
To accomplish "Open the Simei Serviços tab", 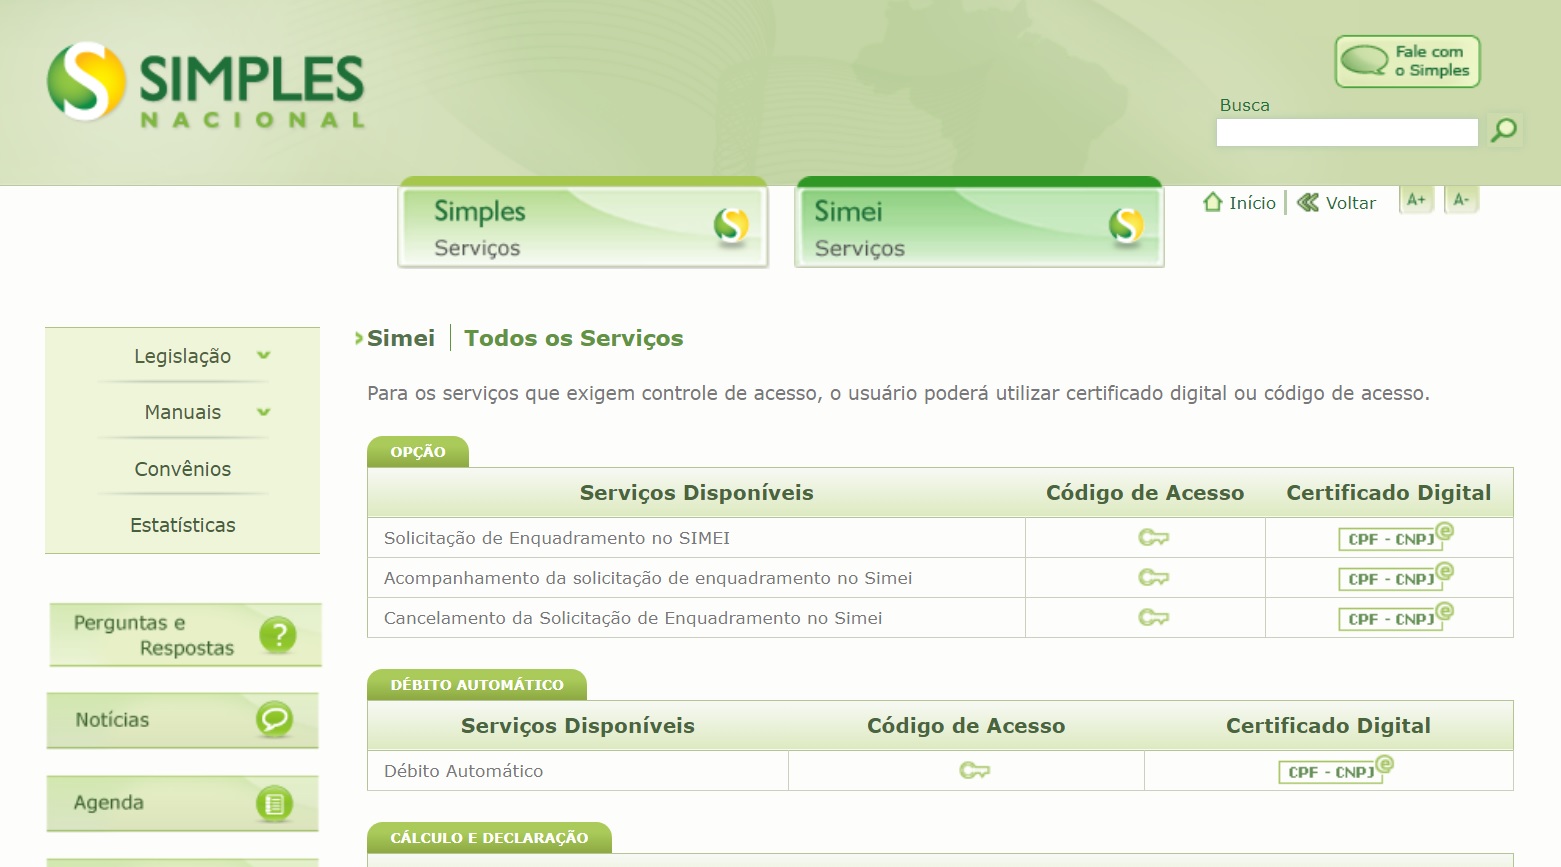I will point(979,224).
